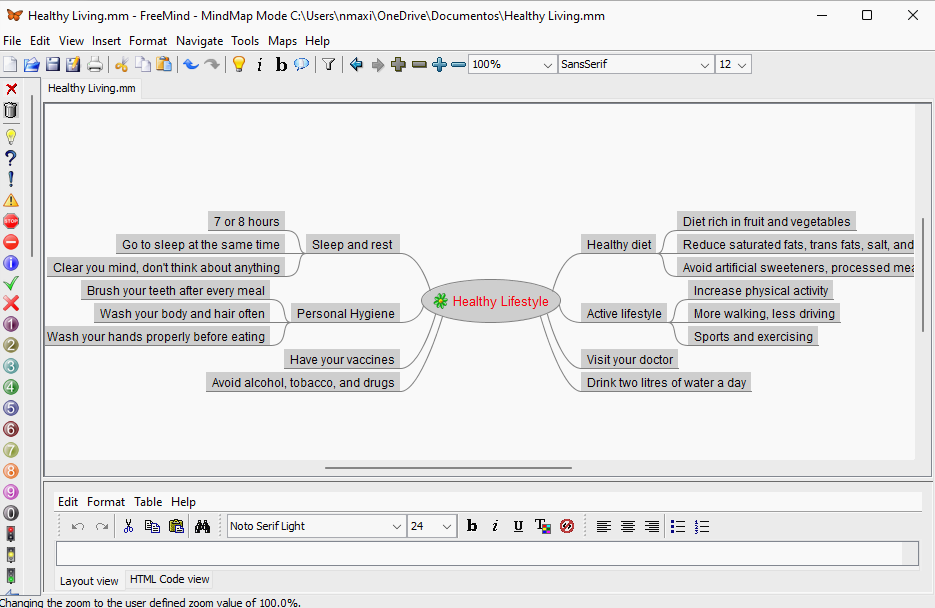Click the trash can remove-all-icons button
The height and width of the screenshot is (608, 935).
(x=11, y=110)
